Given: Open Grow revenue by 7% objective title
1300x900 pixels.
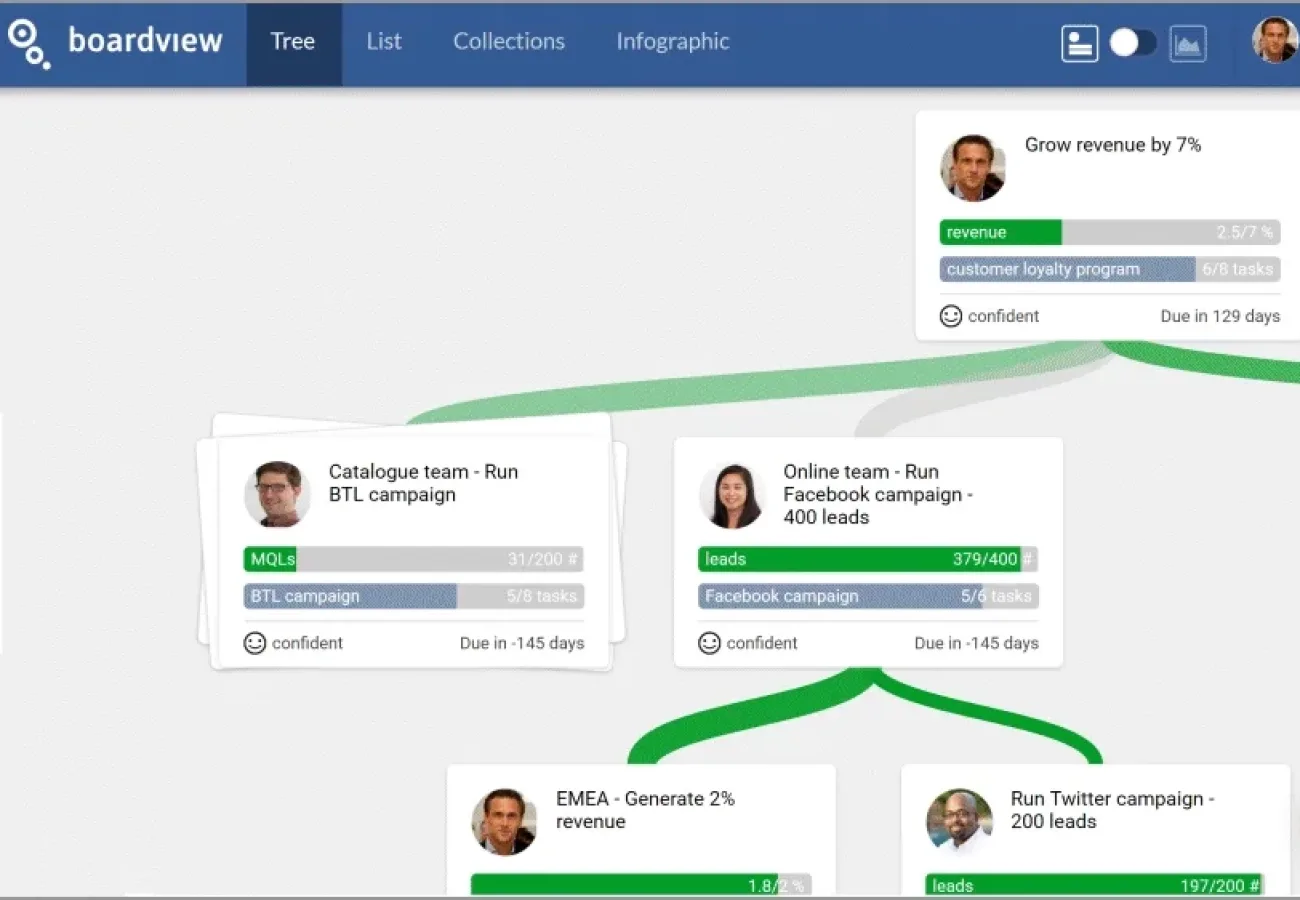Looking at the screenshot, I should pyautogui.click(x=1112, y=145).
